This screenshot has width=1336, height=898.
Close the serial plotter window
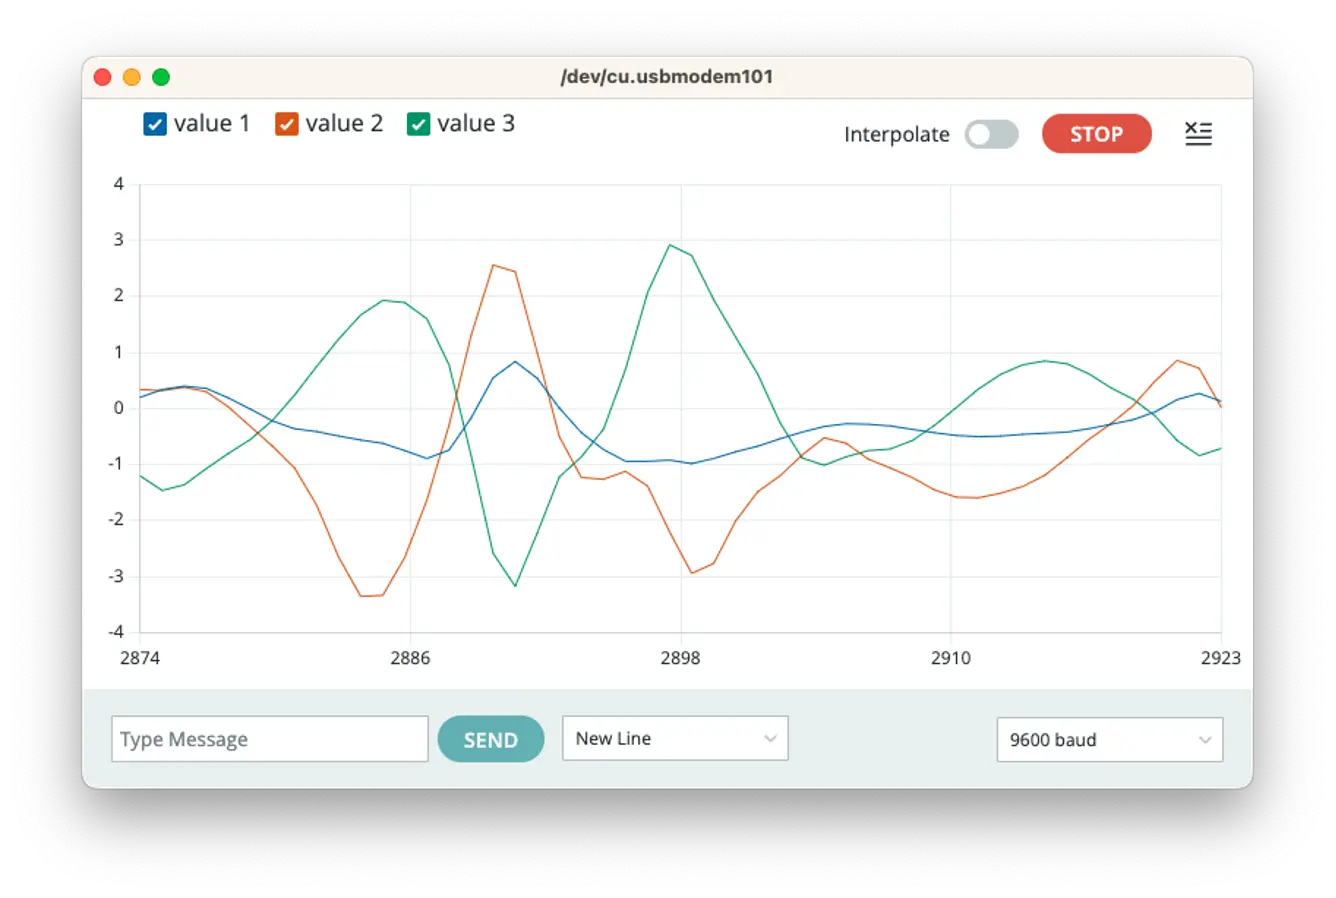pyautogui.click(x=102, y=77)
